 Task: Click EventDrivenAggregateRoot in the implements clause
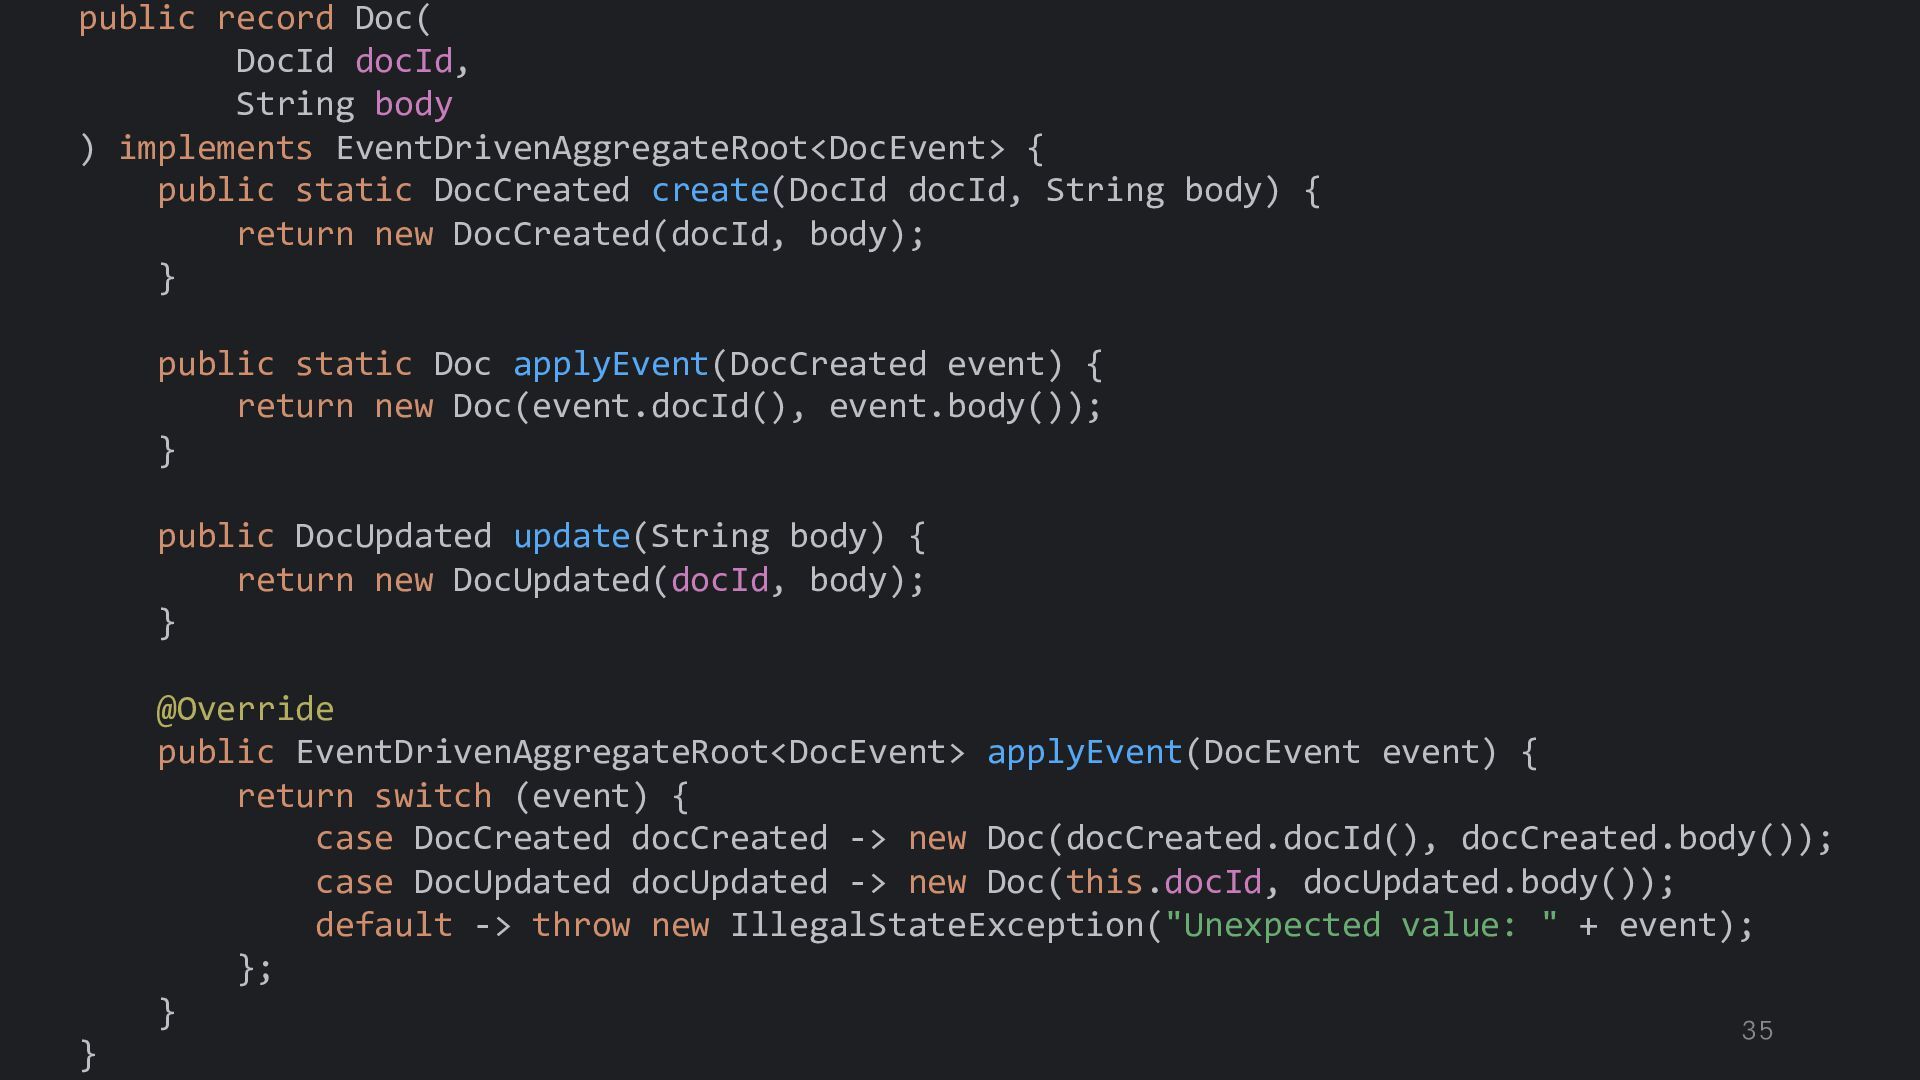coord(570,148)
